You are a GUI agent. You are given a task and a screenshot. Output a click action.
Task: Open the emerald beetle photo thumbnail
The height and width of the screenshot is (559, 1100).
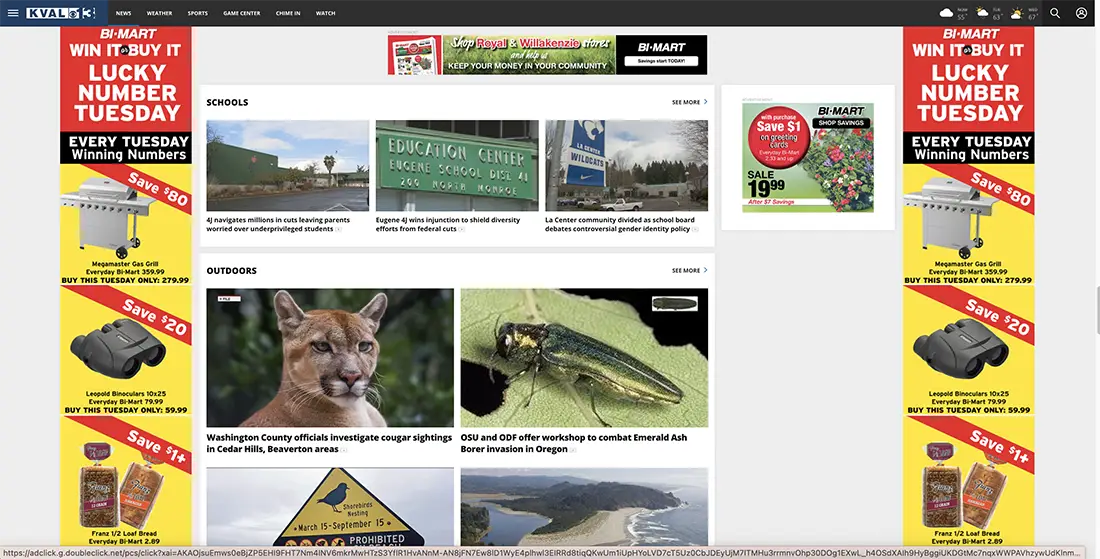coord(584,358)
